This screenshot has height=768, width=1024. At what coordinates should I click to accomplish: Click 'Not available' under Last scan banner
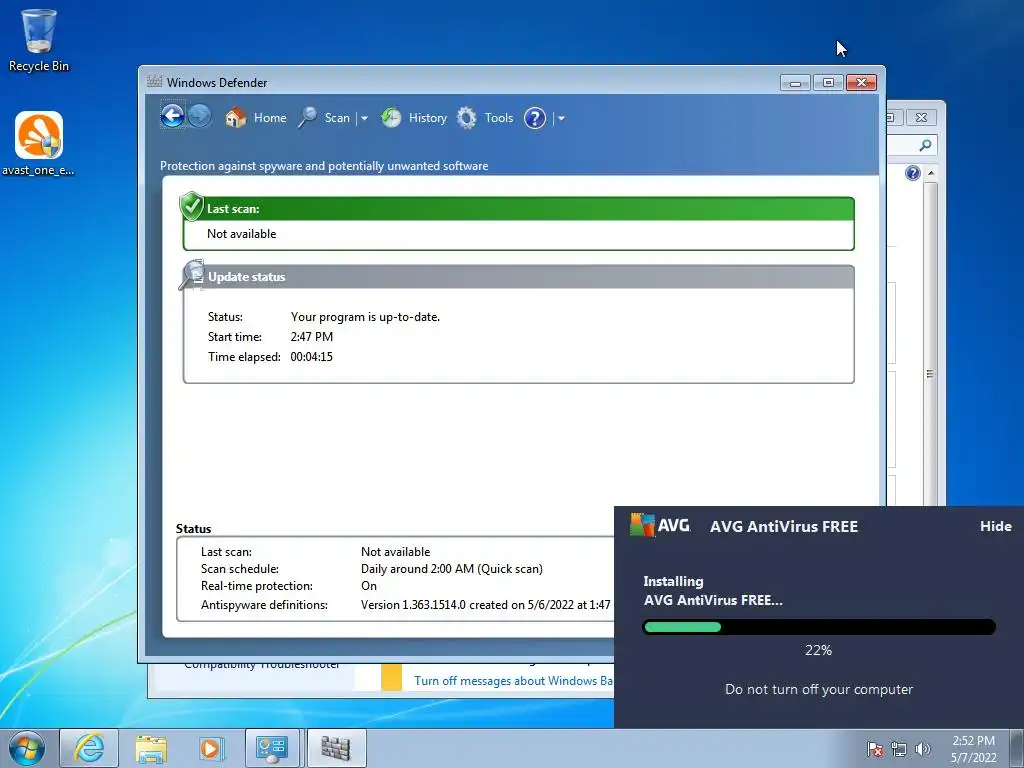point(242,234)
